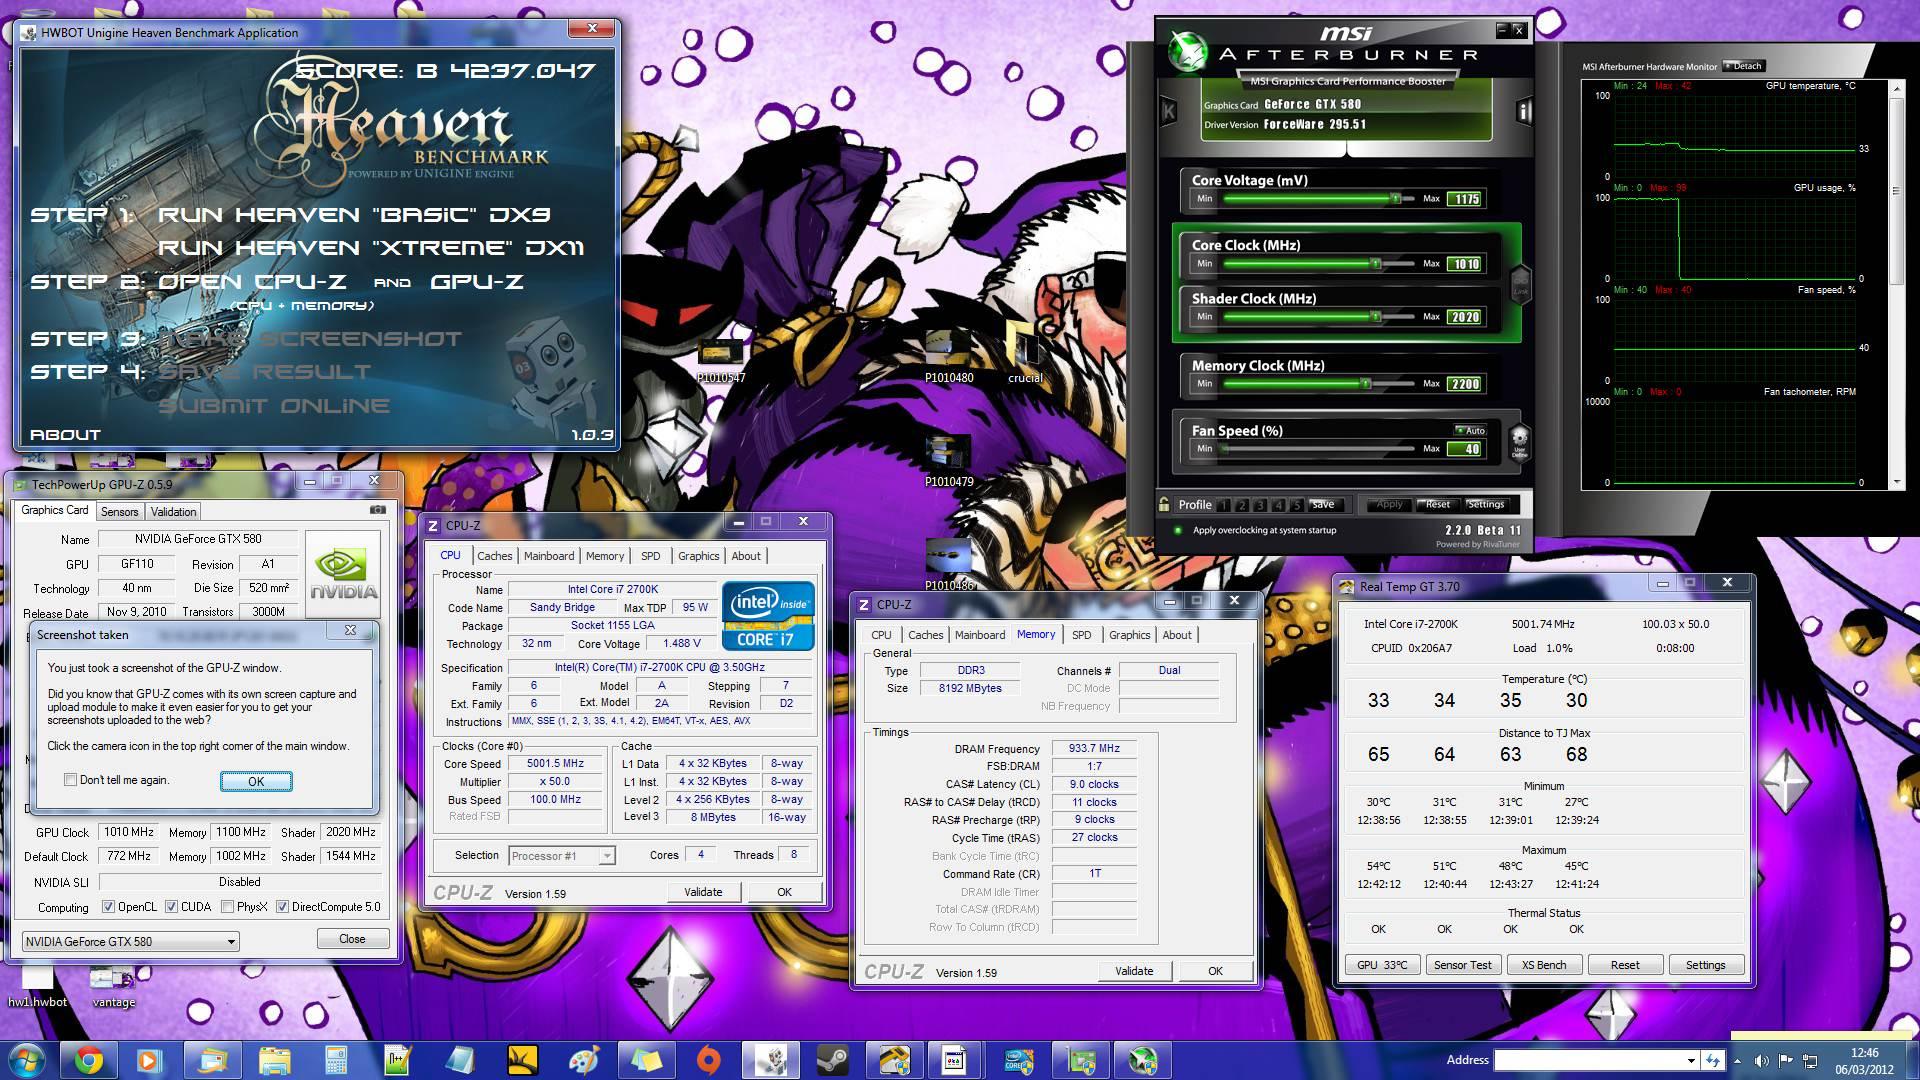Image resolution: width=1920 pixels, height=1080 pixels.
Task: Click Run Heaven "Xtreme" DX11 step
Action: click(371, 248)
